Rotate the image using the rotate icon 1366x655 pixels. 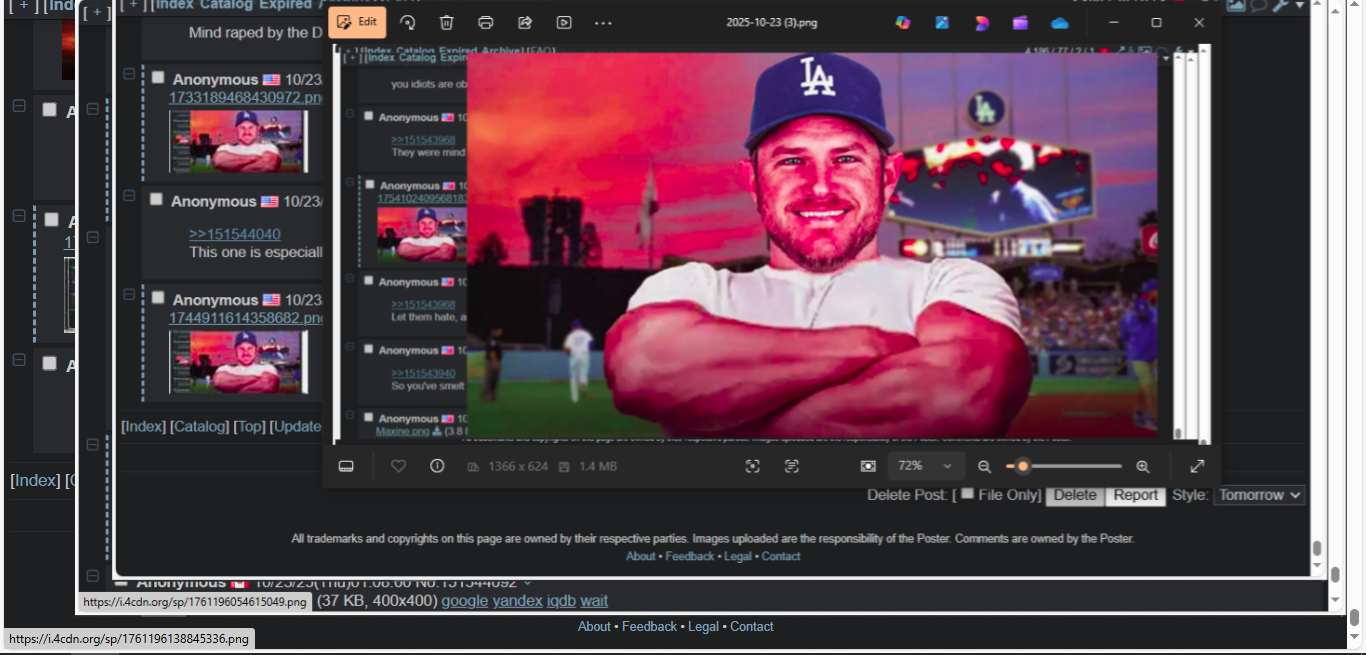click(x=407, y=22)
